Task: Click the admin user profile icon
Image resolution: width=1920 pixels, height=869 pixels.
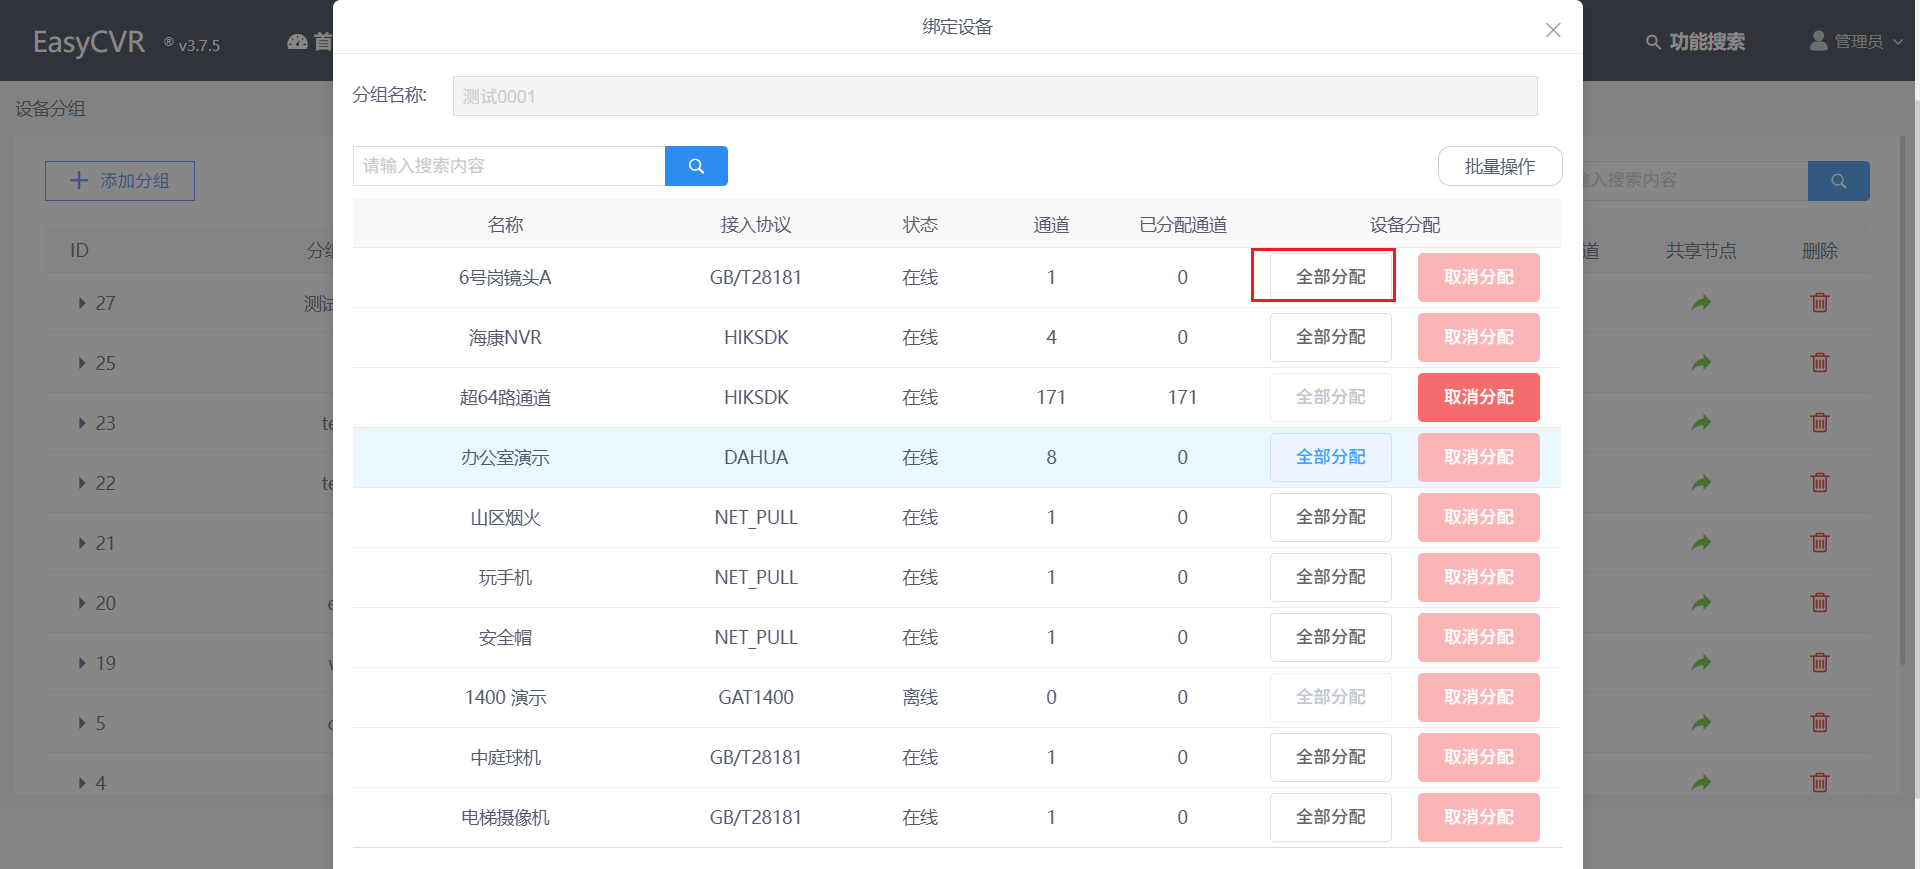Action: pyautogui.click(x=1818, y=41)
